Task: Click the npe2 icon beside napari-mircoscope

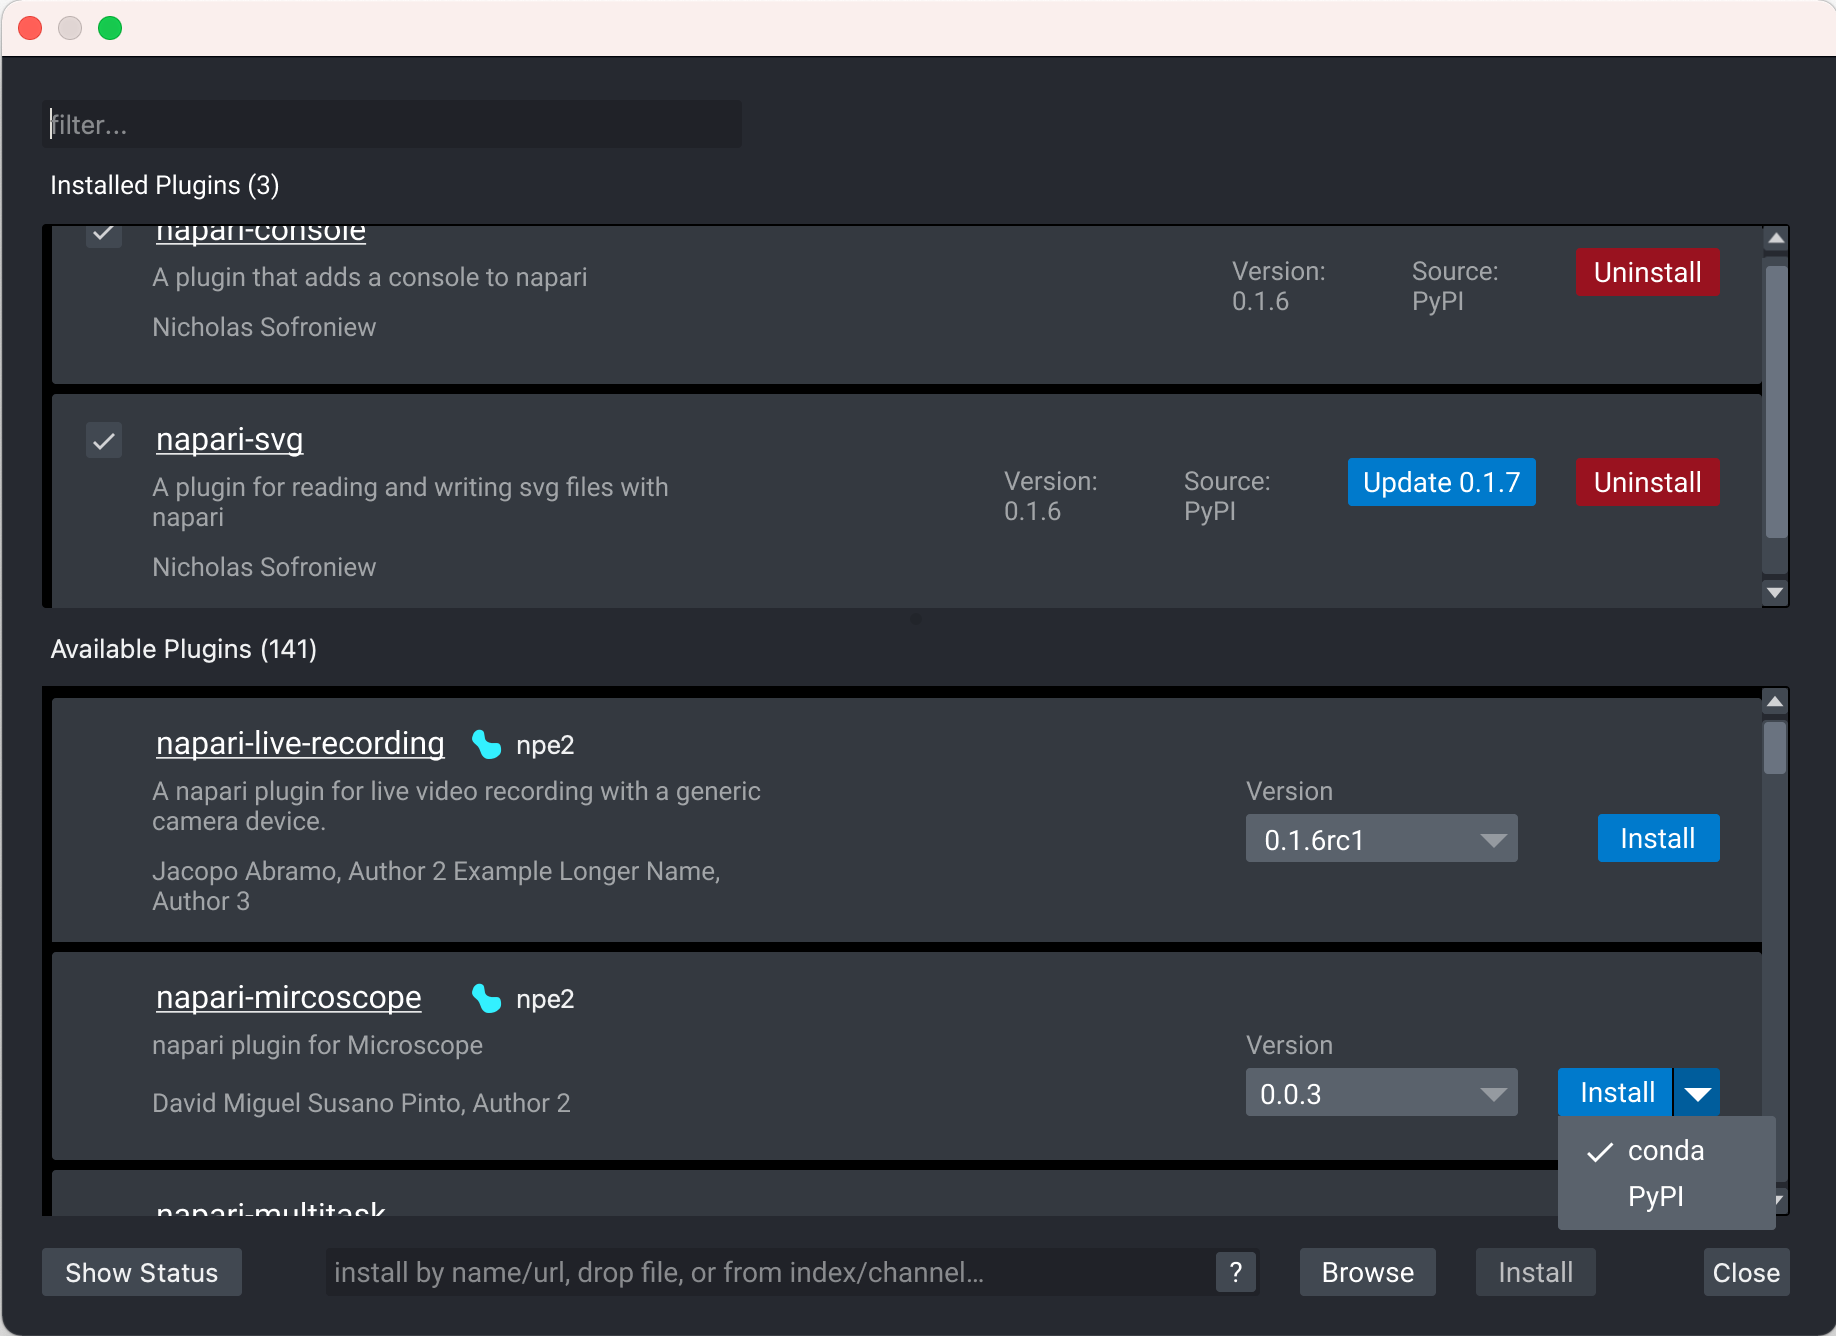Action: click(486, 998)
